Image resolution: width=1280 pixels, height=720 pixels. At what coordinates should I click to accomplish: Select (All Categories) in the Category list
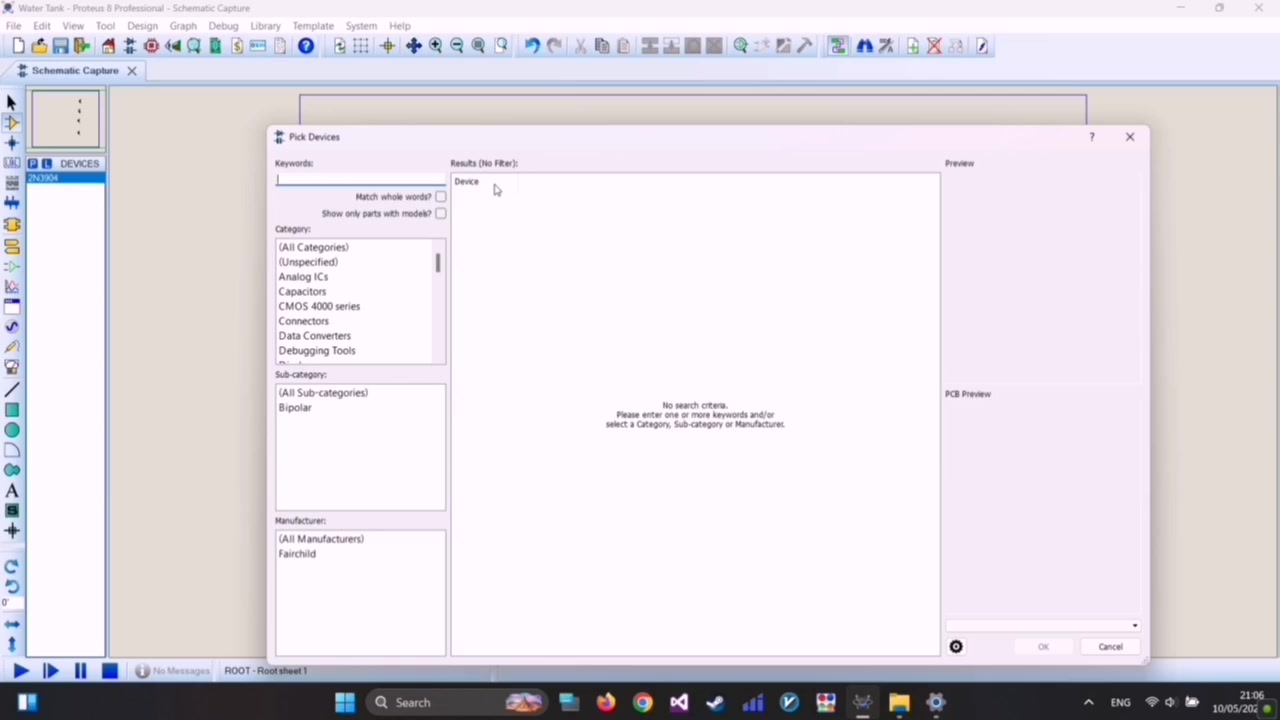pyautogui.click(x=313, y=247)
